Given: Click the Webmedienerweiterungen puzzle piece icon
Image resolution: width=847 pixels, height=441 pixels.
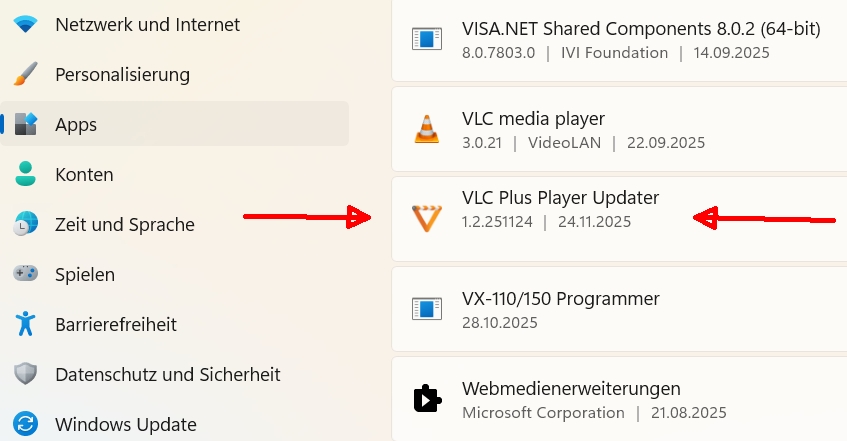Looking at the screenshot, I should [x=427, y=399].
